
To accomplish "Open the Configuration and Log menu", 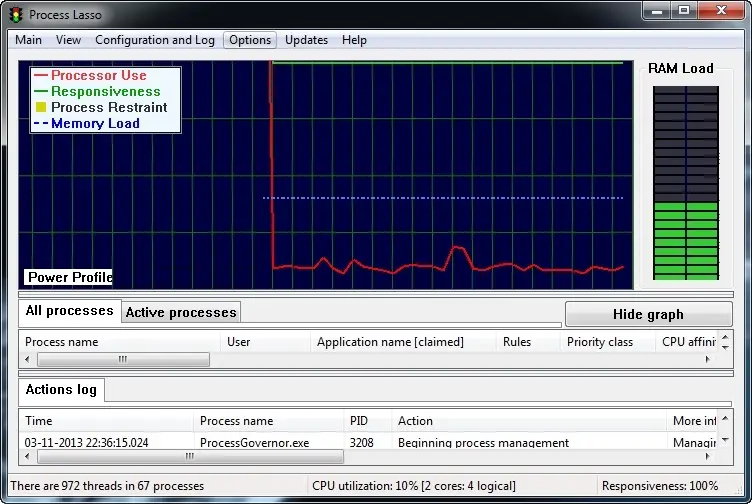I will coord(154,40).
